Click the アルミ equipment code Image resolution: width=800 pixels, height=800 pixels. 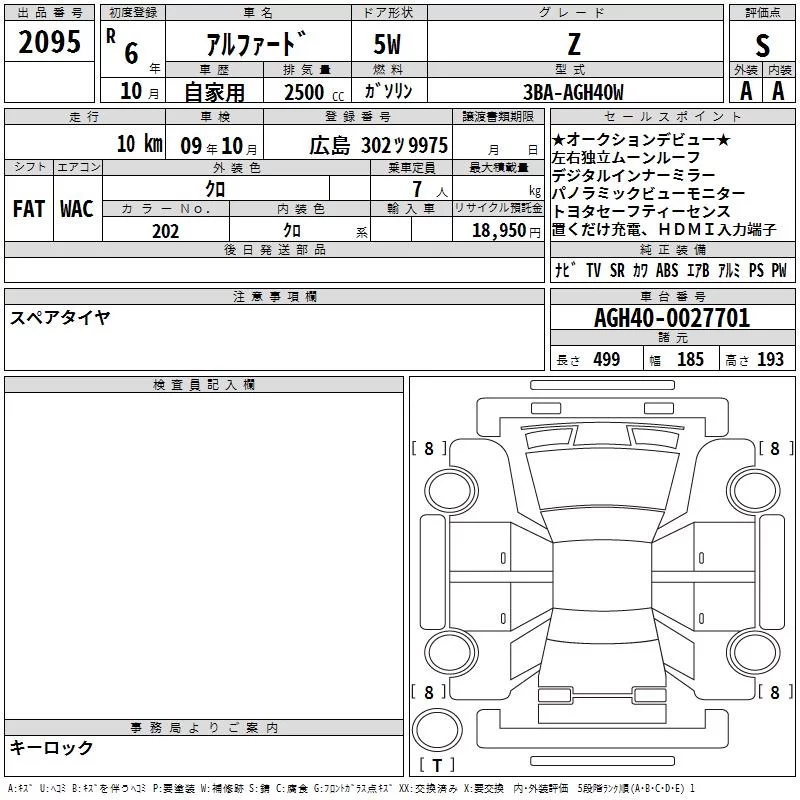pyautogui.click(x=729, y=270)
